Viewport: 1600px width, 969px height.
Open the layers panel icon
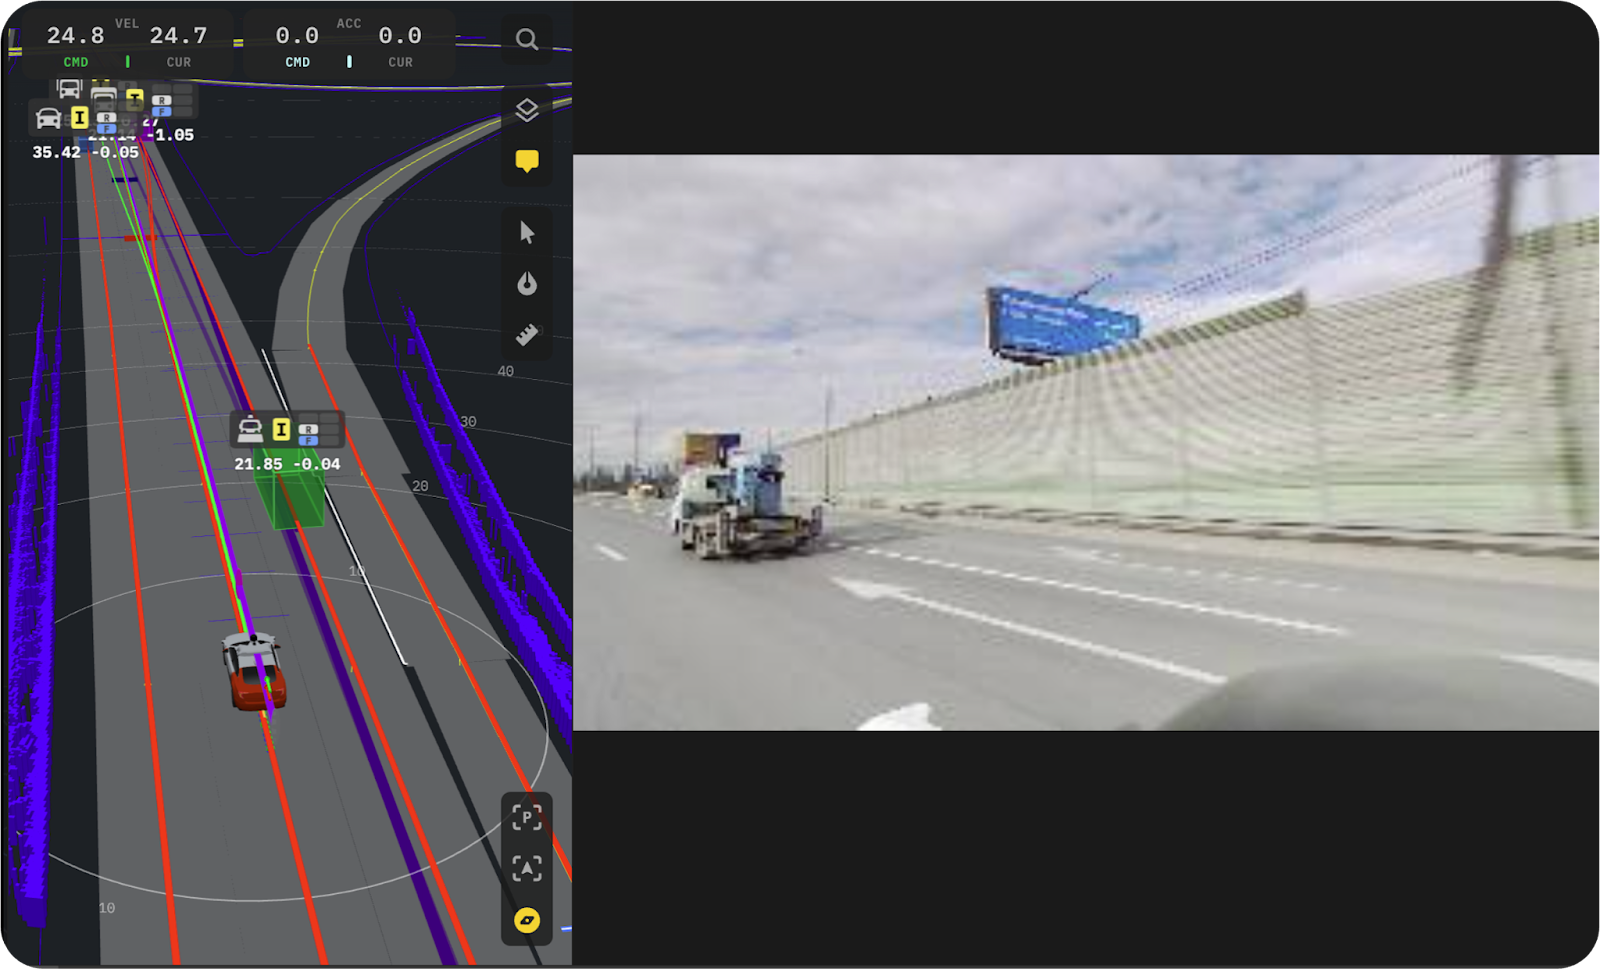click(527, 110)
